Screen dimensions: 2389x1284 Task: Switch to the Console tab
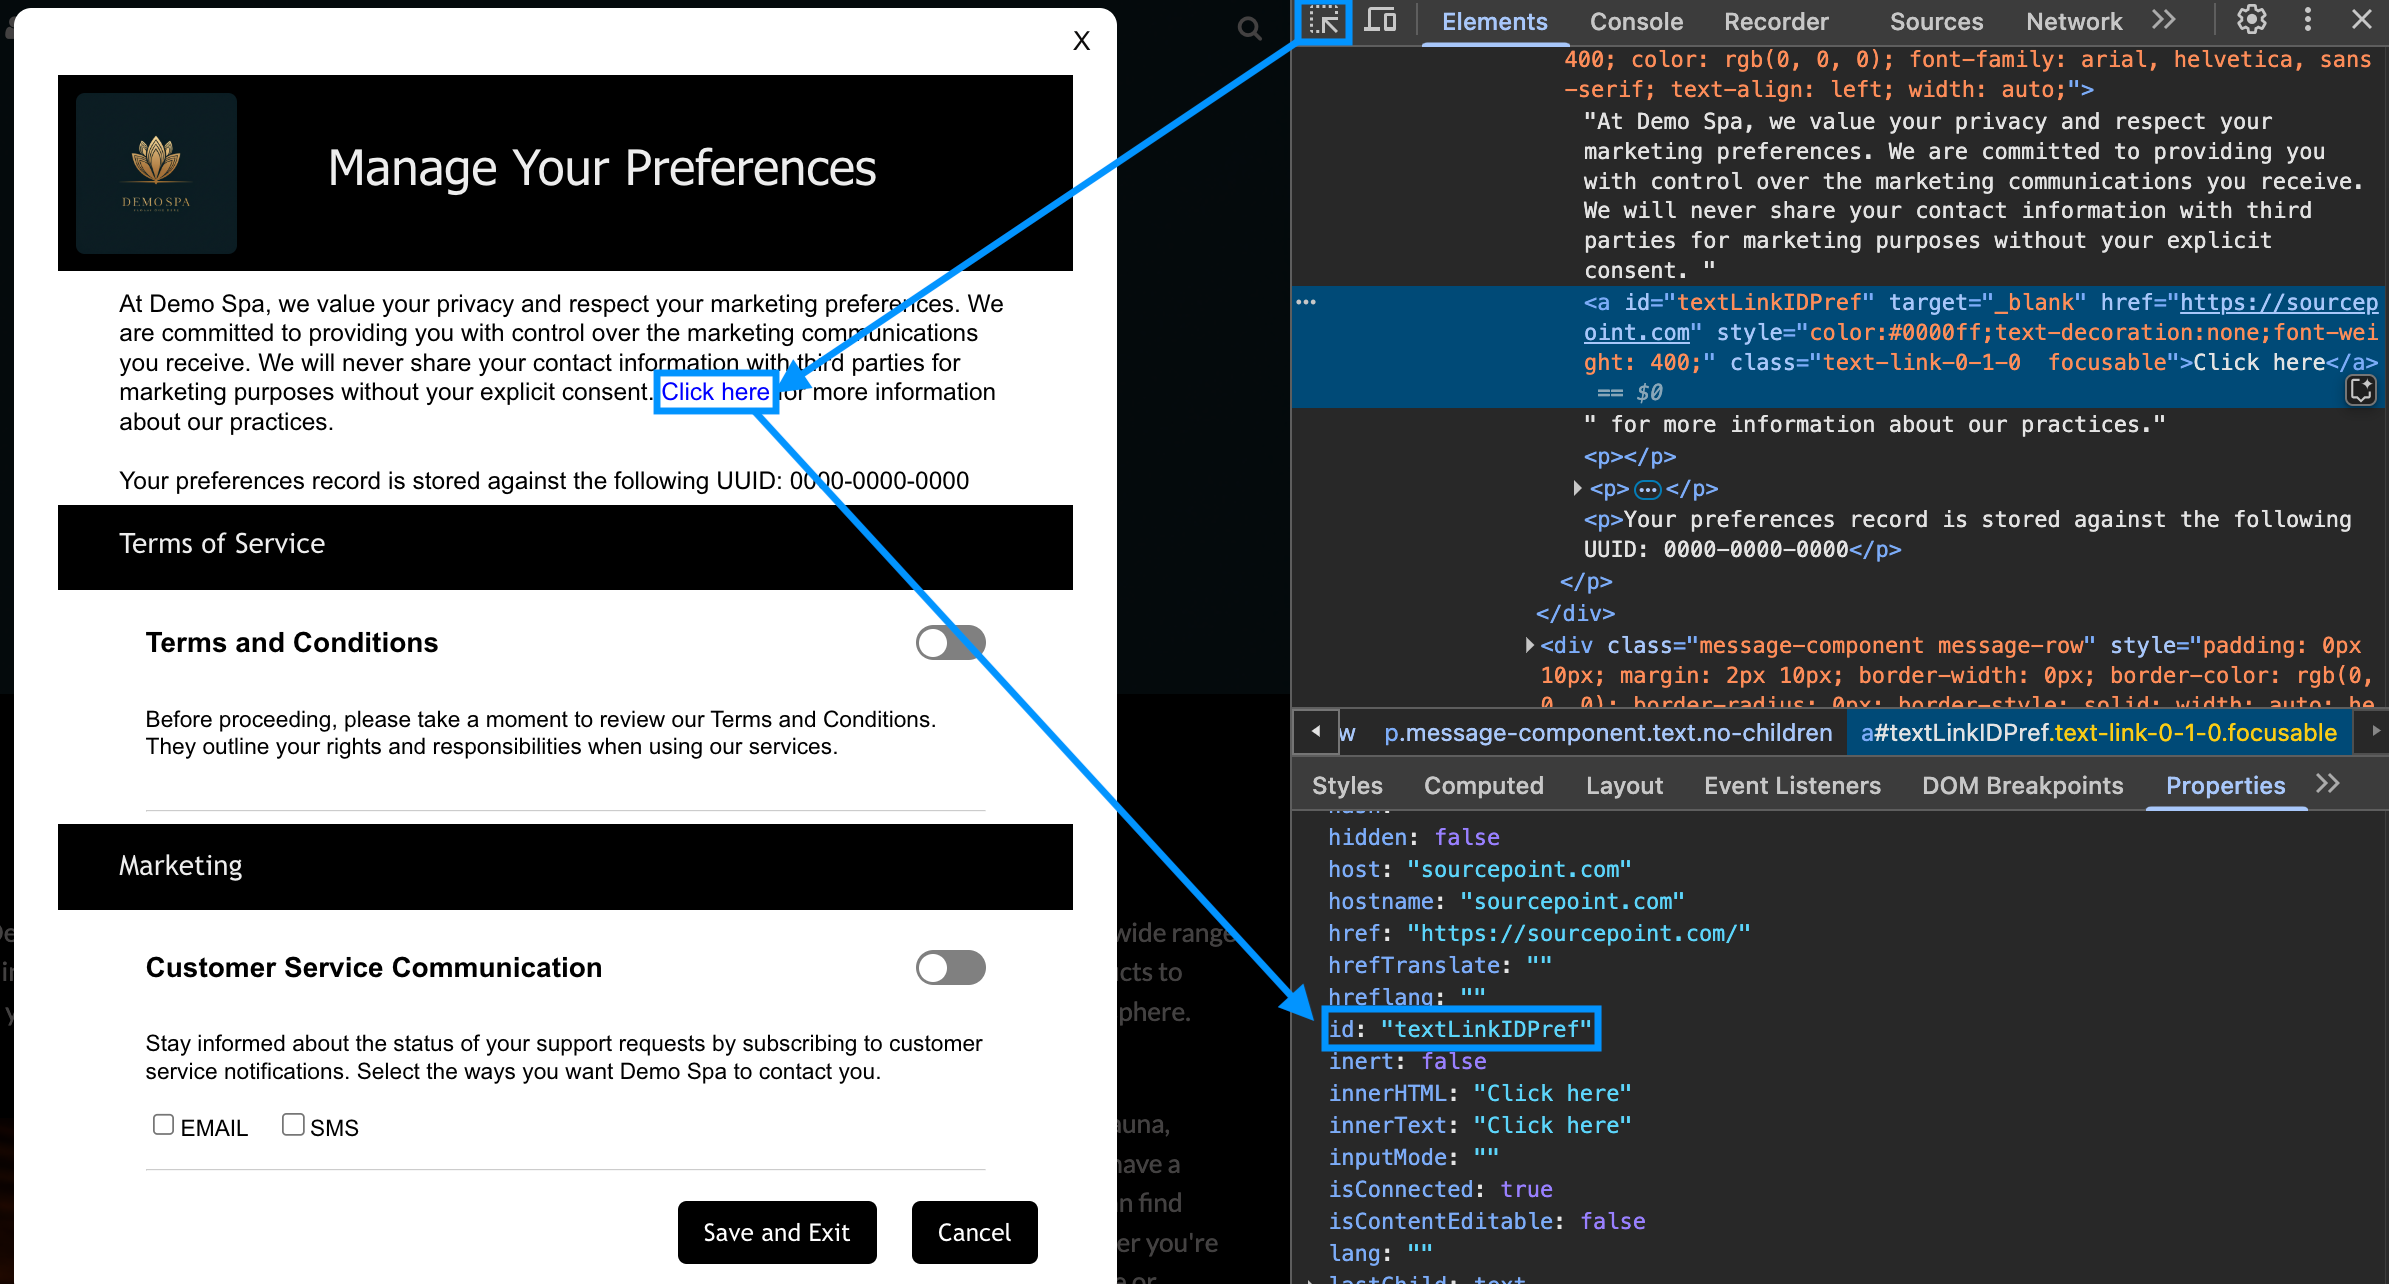click(1636, 21)
